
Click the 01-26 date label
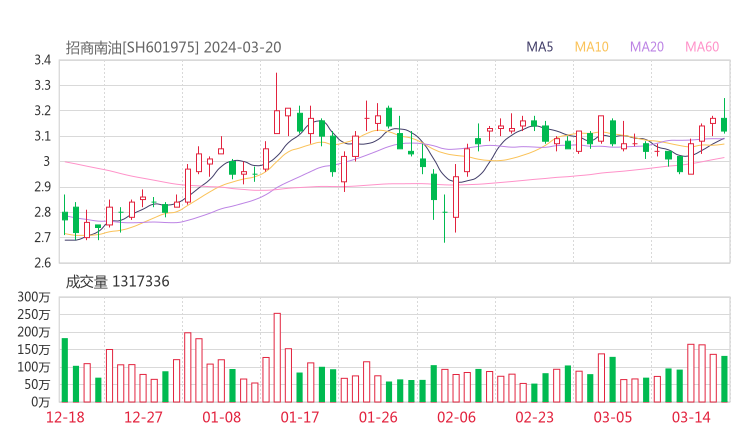point(378,417)
